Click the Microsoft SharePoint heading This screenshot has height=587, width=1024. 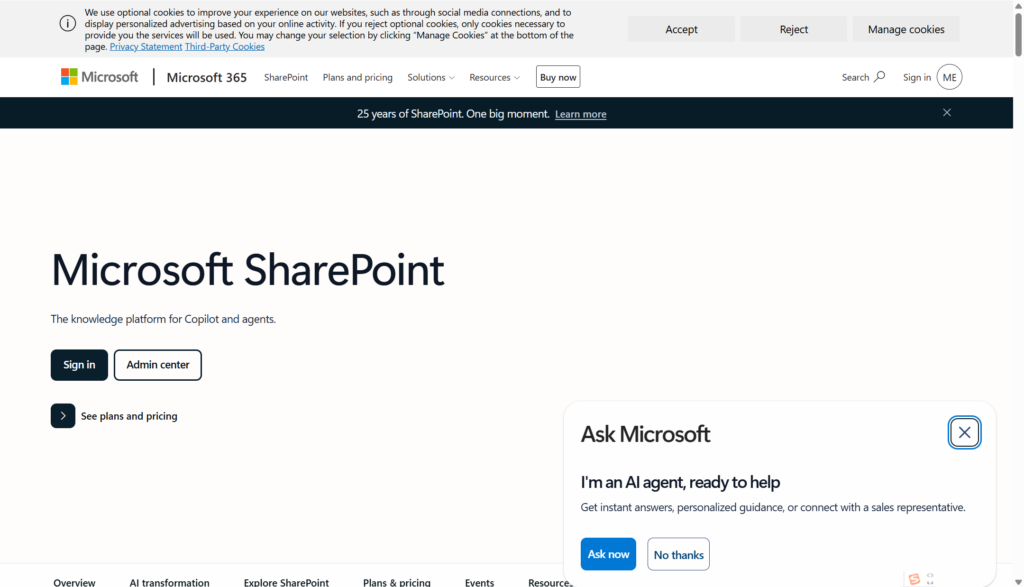248,269
